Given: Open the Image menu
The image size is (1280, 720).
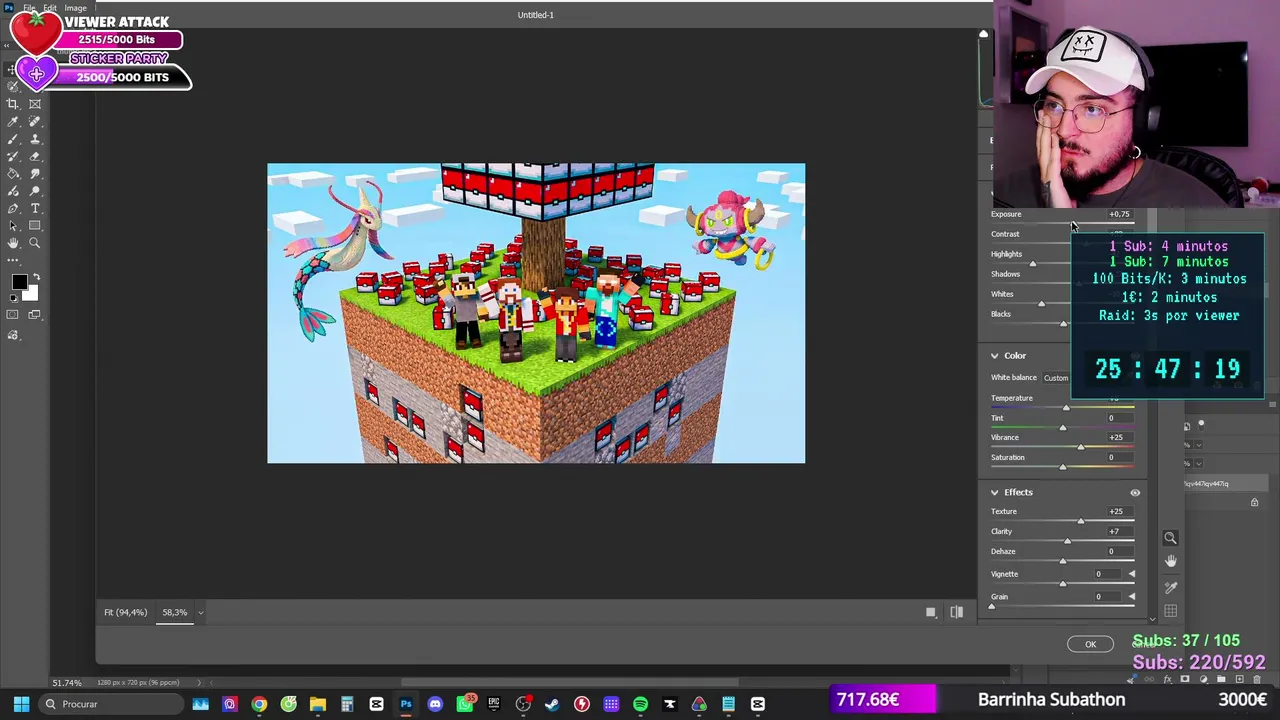Looking at the screenshot, I should [x=75, y=8].
